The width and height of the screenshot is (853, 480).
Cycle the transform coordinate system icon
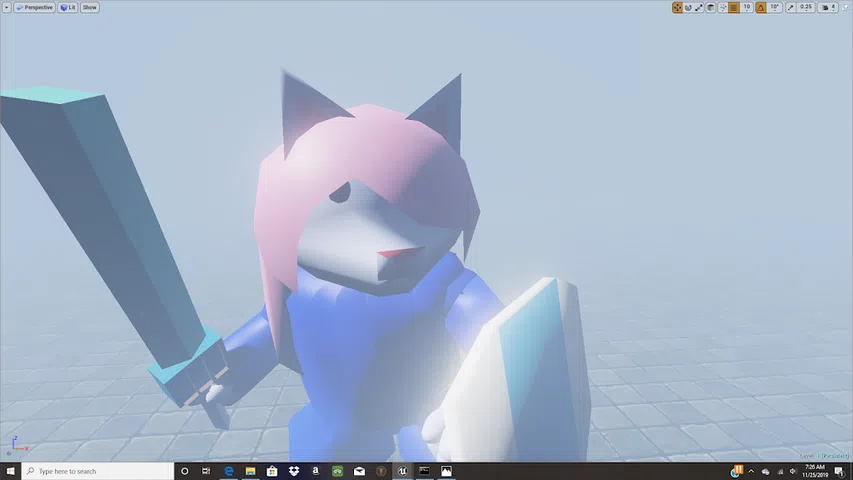710,8
